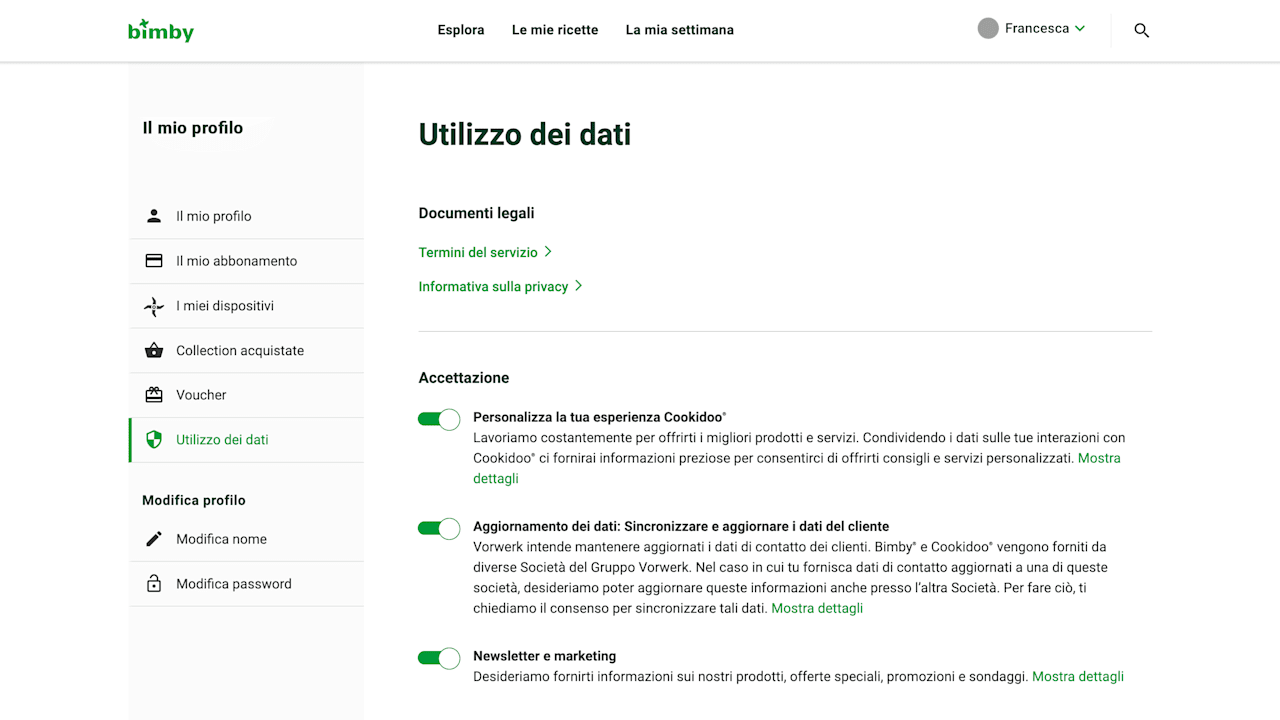1280x720 pixels.
Task: Open the Informativa sulla privacy link
Action: pos(493,286)
